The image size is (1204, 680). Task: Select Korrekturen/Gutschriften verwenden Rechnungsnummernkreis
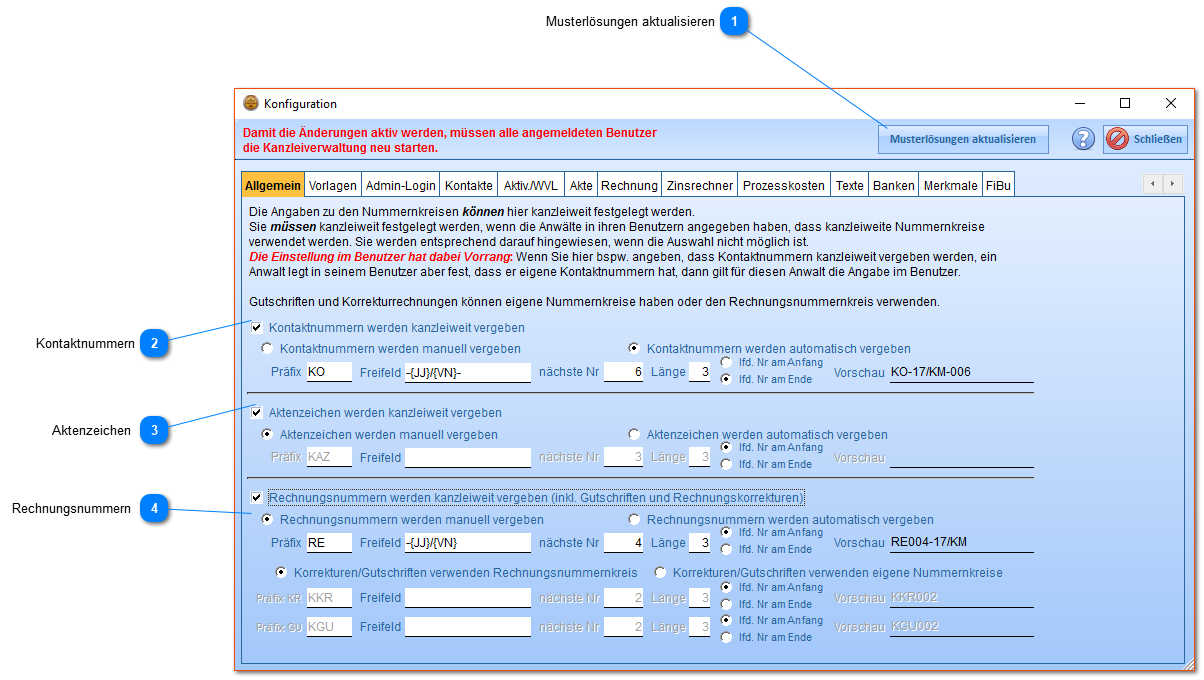[x=281, y=573]
